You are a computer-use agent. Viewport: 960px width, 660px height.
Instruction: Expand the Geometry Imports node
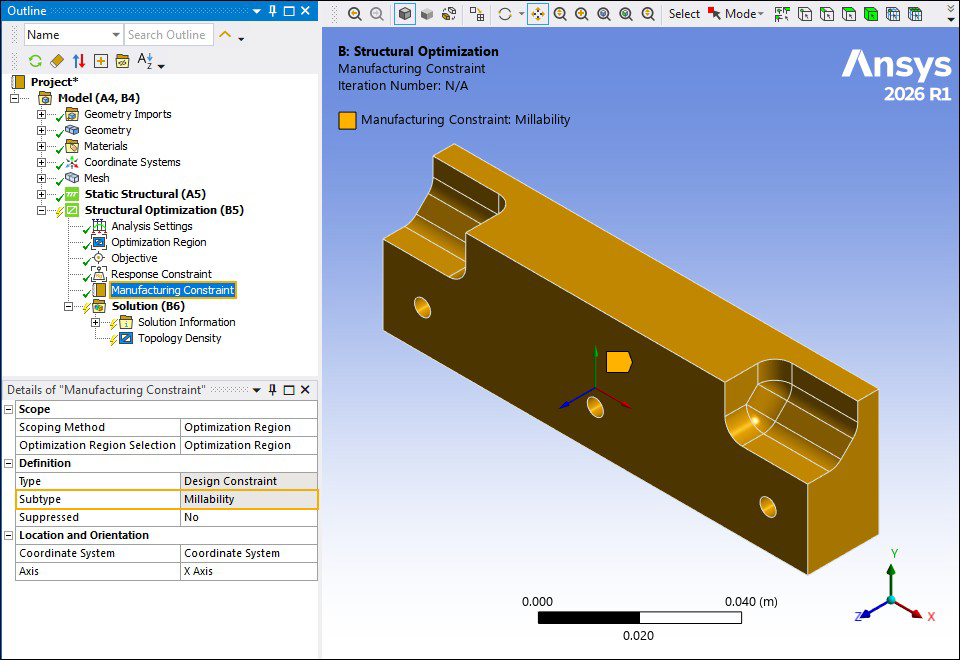pyautogui.click(x=41, y=114)
